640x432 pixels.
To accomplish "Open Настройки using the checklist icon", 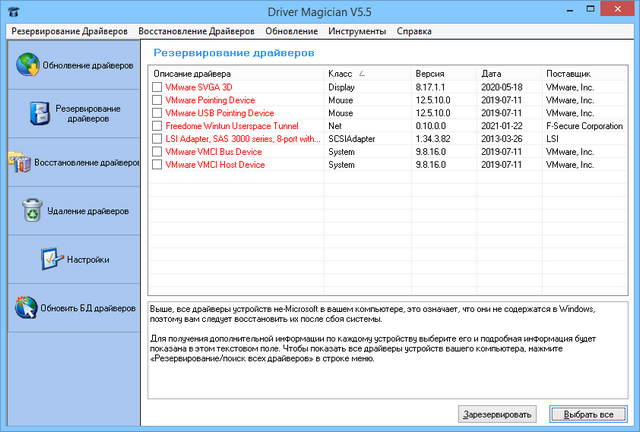I will pyautogui.click(x=52, y=259).
